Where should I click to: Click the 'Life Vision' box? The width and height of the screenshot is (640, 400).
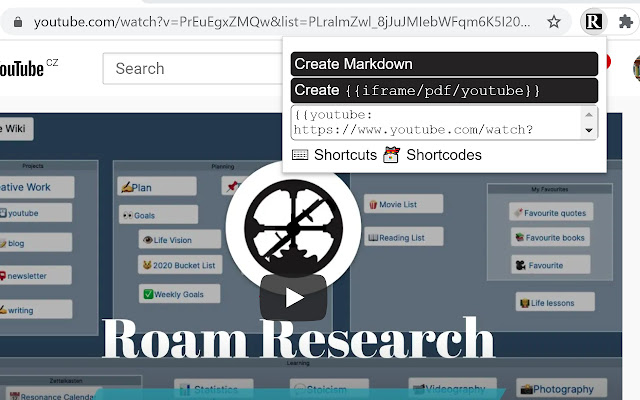180,240
